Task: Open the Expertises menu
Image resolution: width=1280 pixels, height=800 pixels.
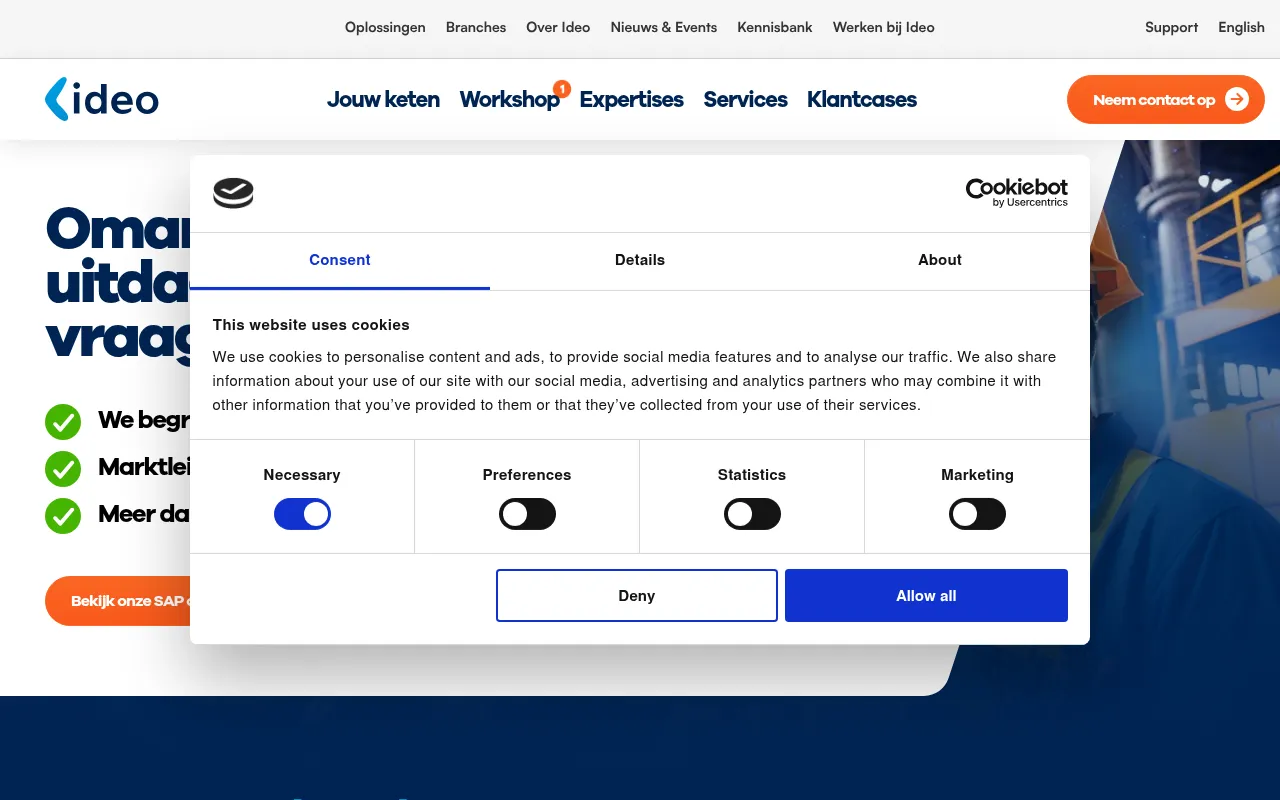Action: coord(631,99)
